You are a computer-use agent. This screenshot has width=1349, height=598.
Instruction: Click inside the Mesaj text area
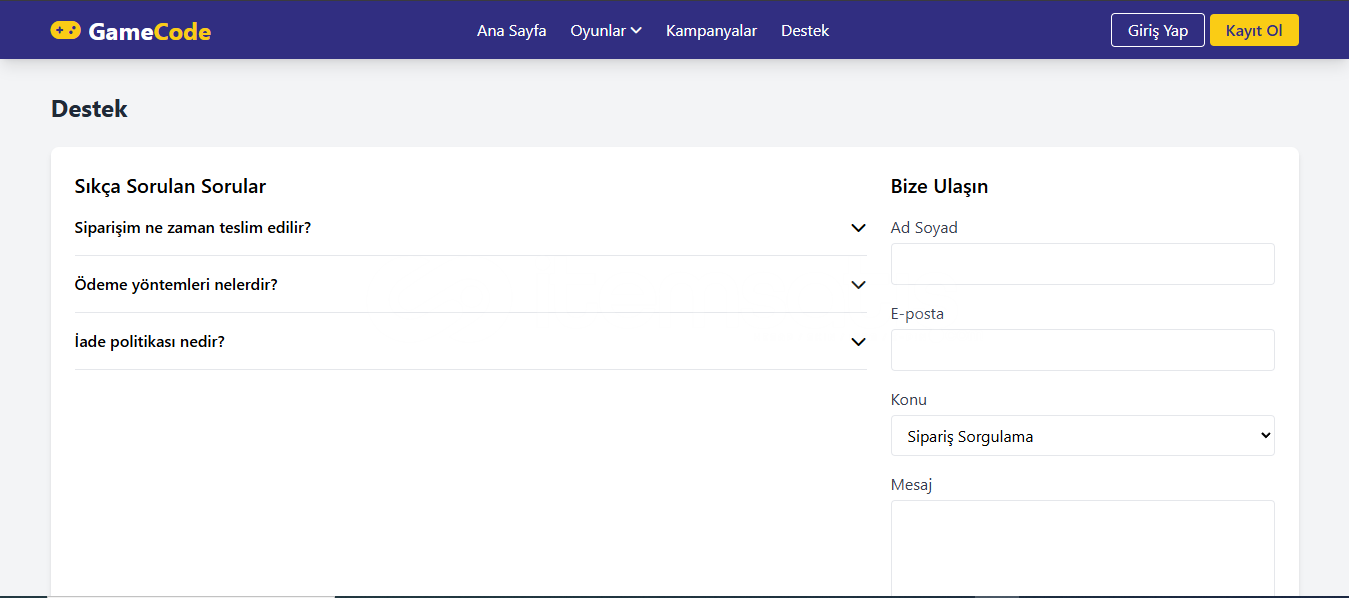[1082, 548]
